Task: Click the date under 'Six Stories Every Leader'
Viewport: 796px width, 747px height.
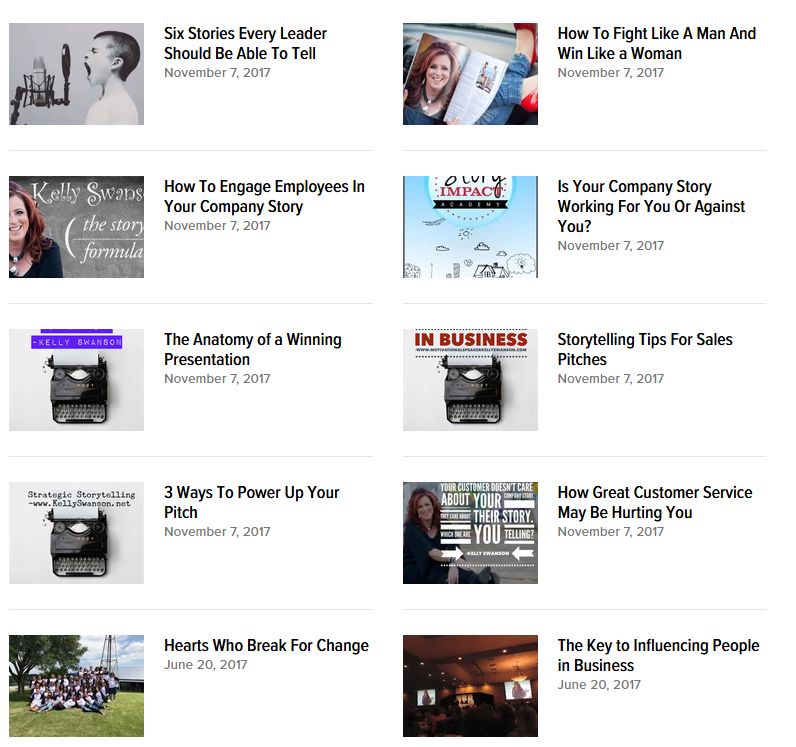Action: pos(217,73)
